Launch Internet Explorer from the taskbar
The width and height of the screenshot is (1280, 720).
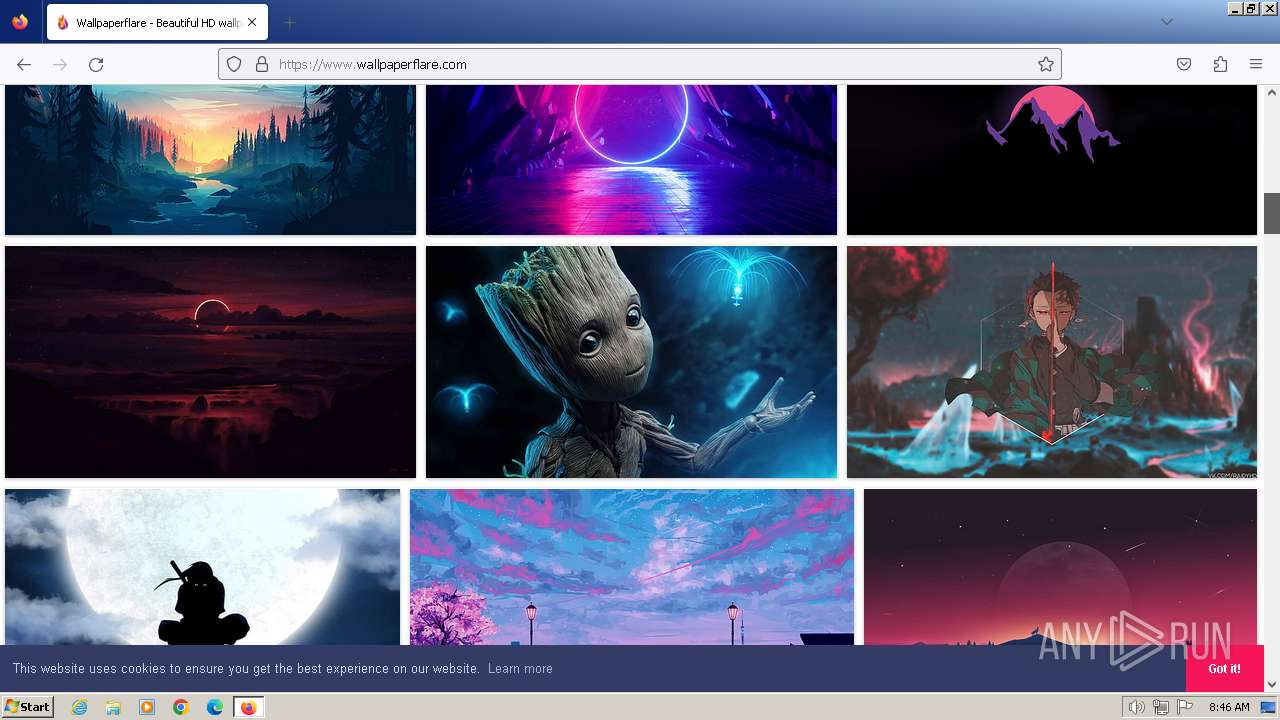(79, 707)
